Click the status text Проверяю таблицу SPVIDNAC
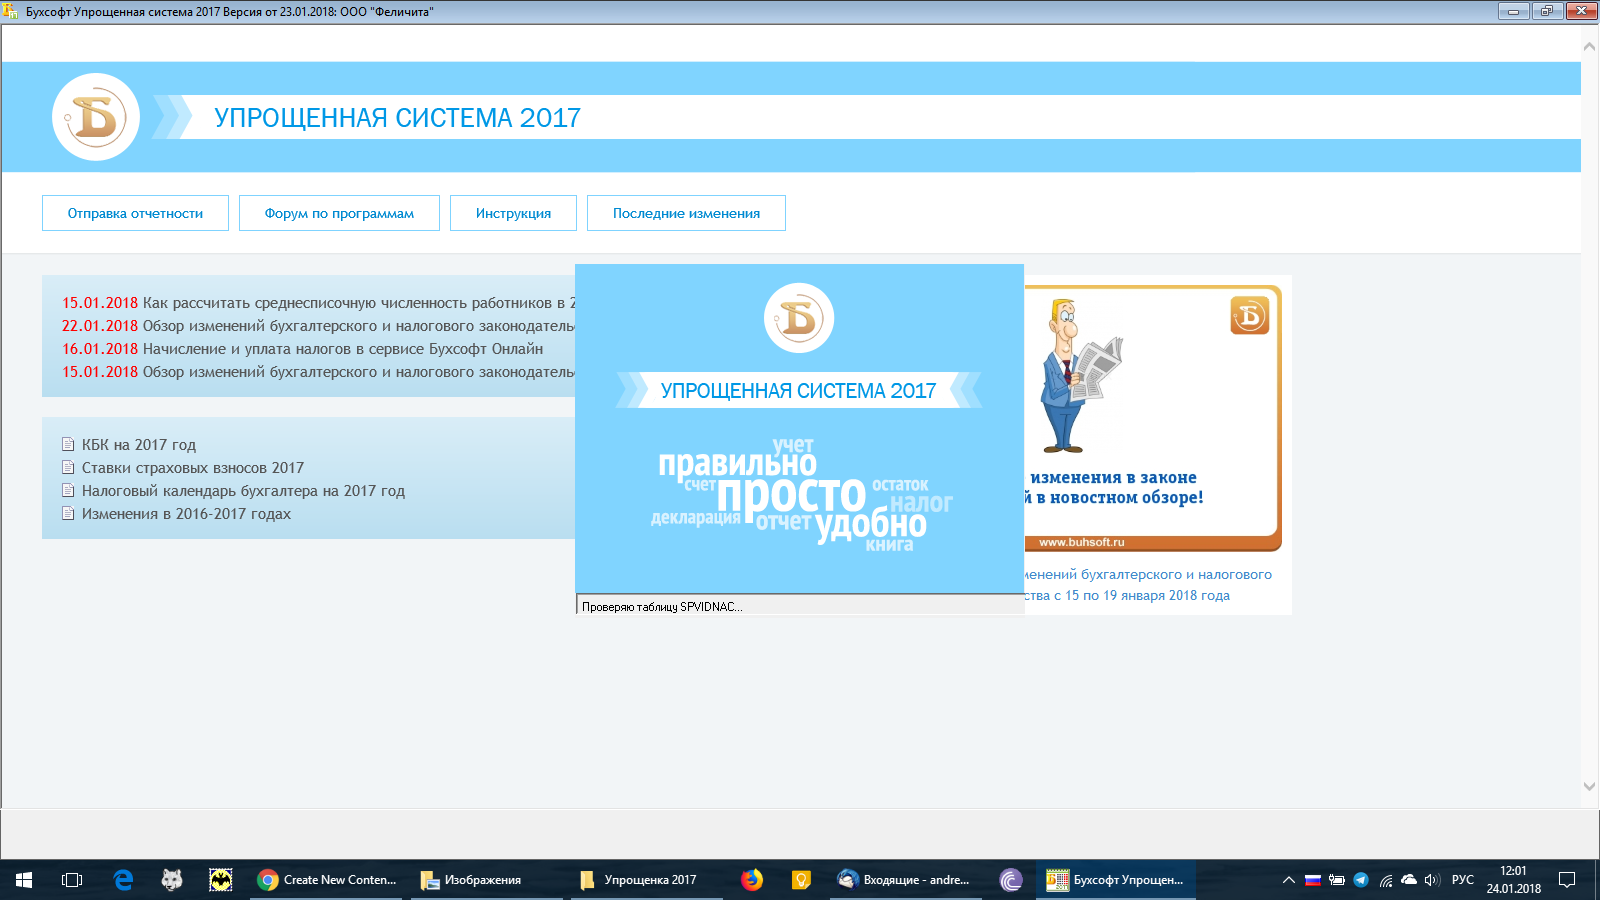This screenshot has width=1600, height=900. pyautogui.click(x=662, y=607)
